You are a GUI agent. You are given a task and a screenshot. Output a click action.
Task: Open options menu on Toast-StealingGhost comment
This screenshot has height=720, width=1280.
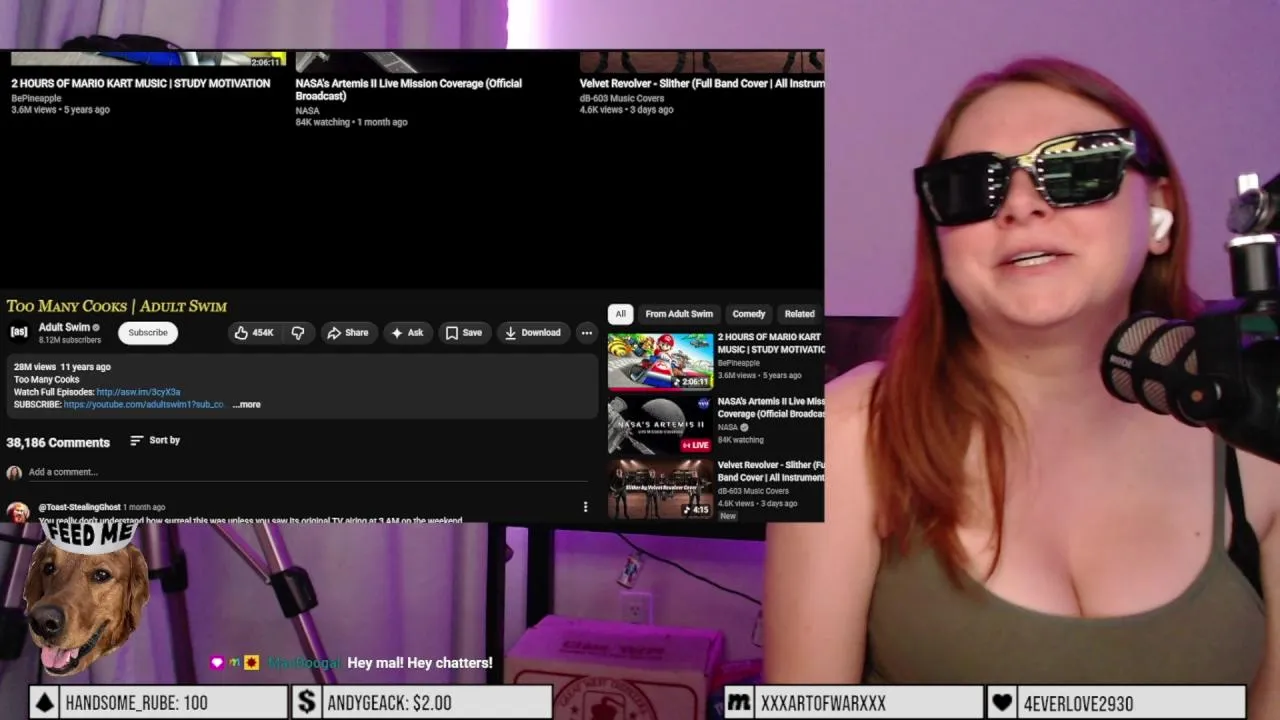[585, 507]
